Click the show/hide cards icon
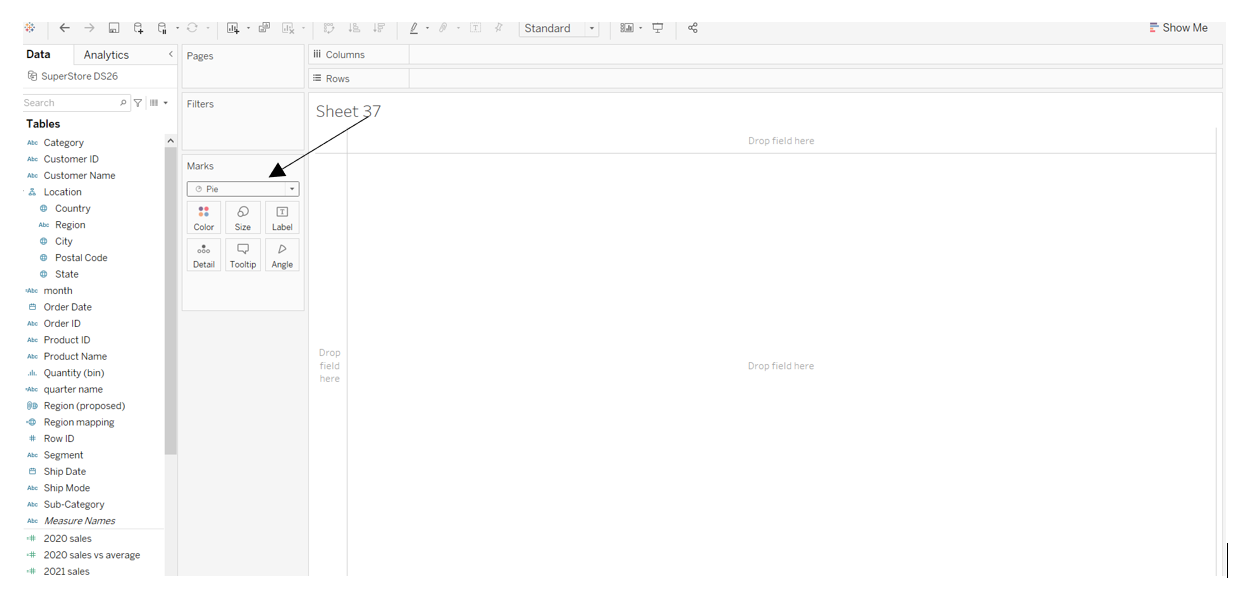 coord(627,28)
